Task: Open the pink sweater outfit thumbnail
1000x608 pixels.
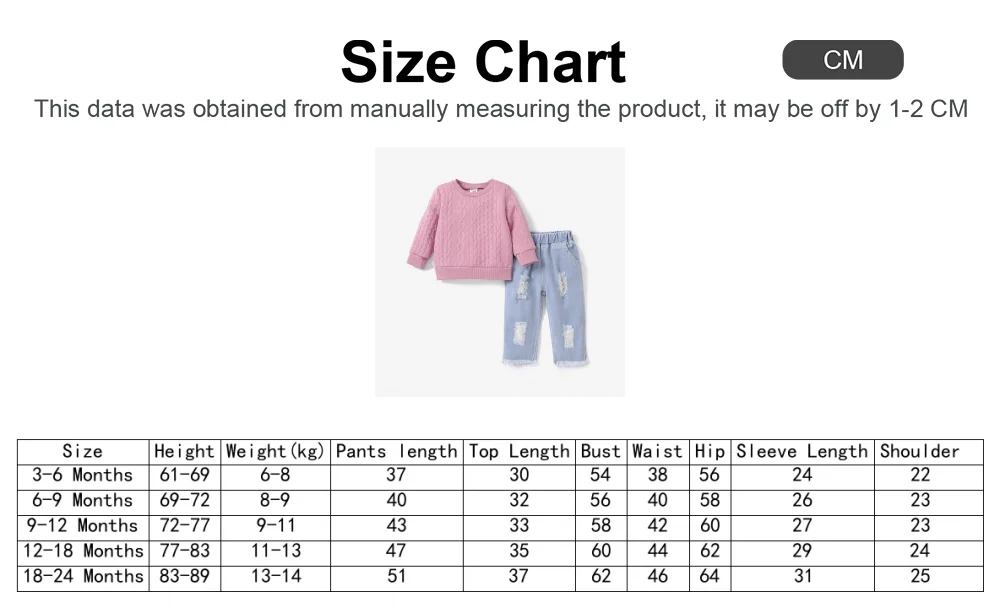Action: 500,272
